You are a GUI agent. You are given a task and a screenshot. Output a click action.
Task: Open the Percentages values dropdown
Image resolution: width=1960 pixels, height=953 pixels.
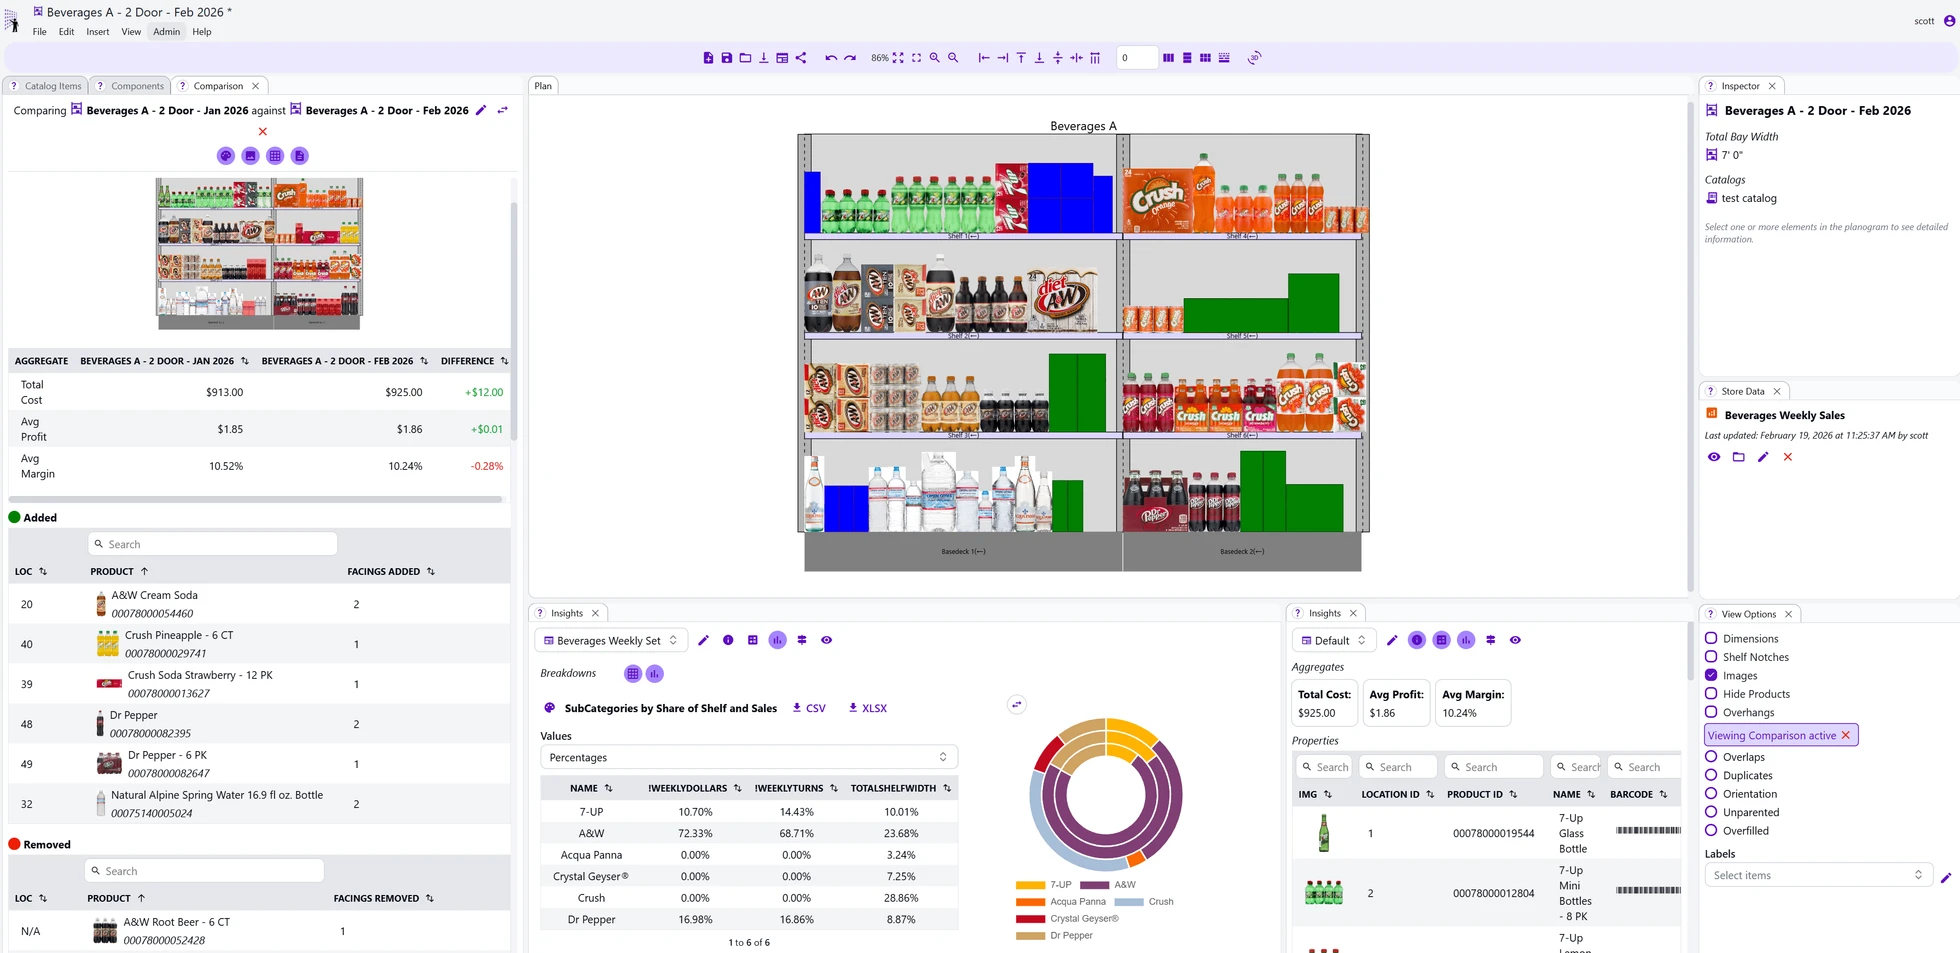749,757
